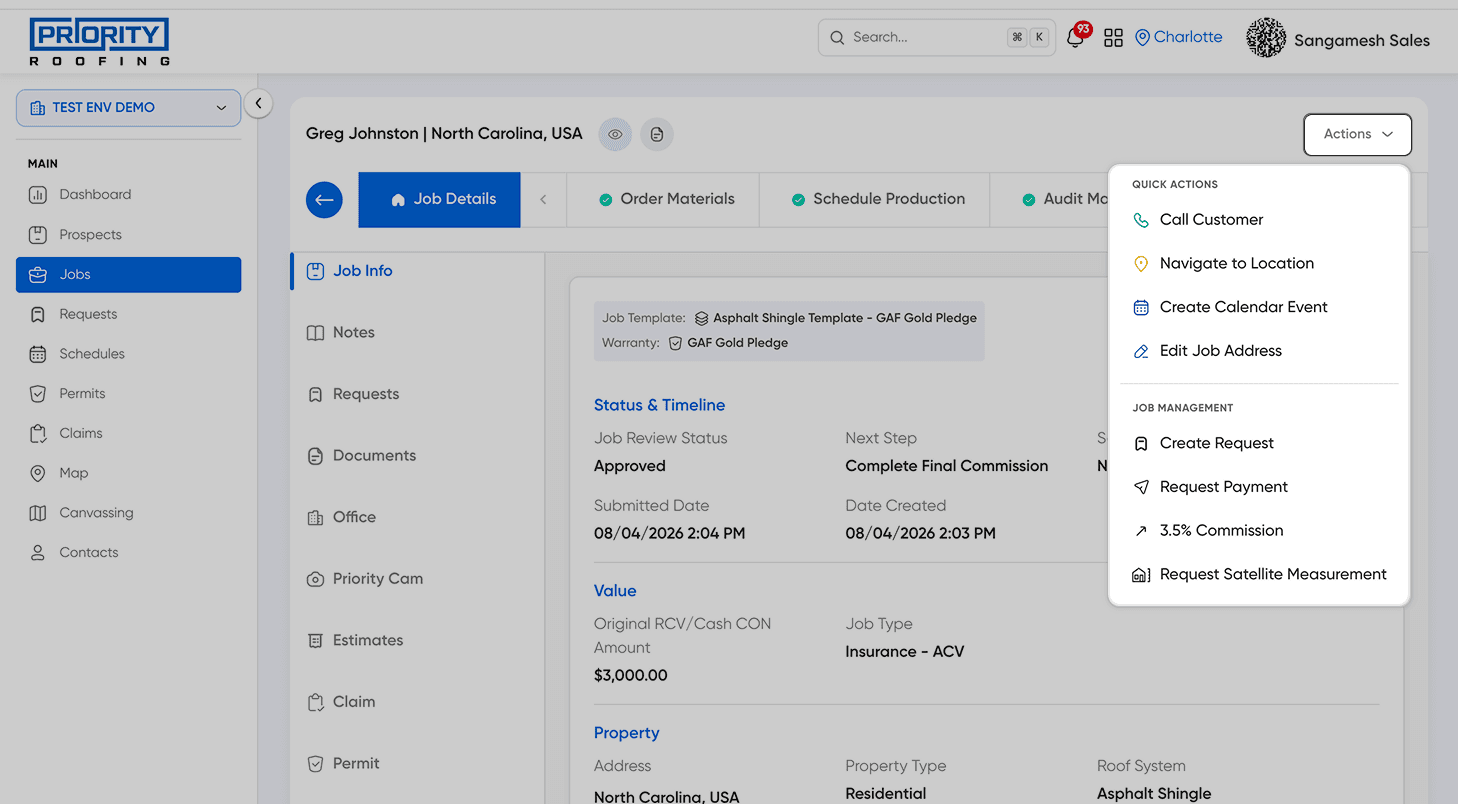This screenshot has height=804, width=1458.
Task: Click the 3.5% Commission arrow icon
Action: pyautogui.click(x=1141, y=531)
